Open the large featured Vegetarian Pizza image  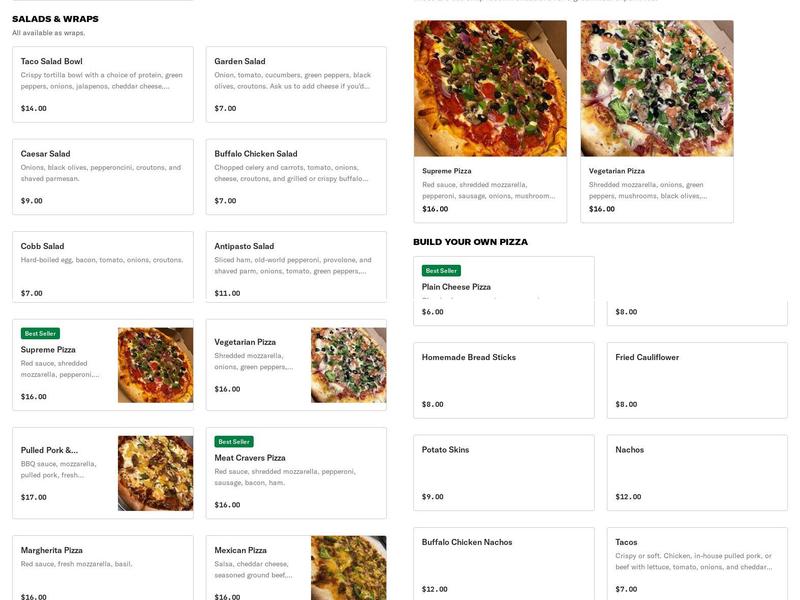click(657, 88)
